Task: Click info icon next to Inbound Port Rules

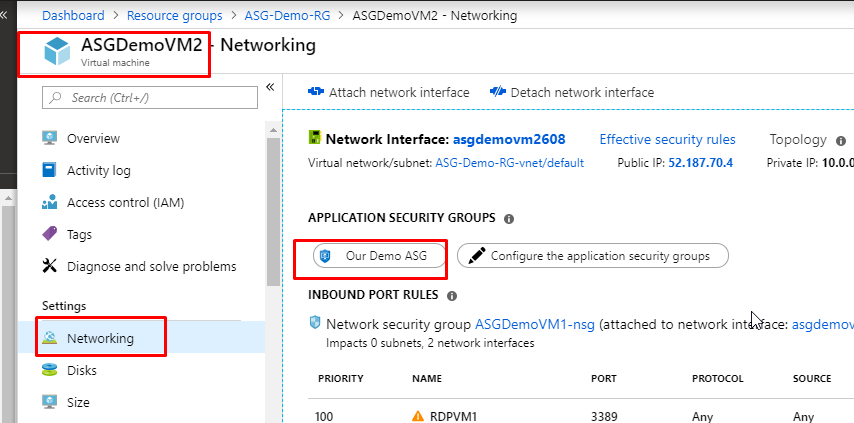Action: 452,296
